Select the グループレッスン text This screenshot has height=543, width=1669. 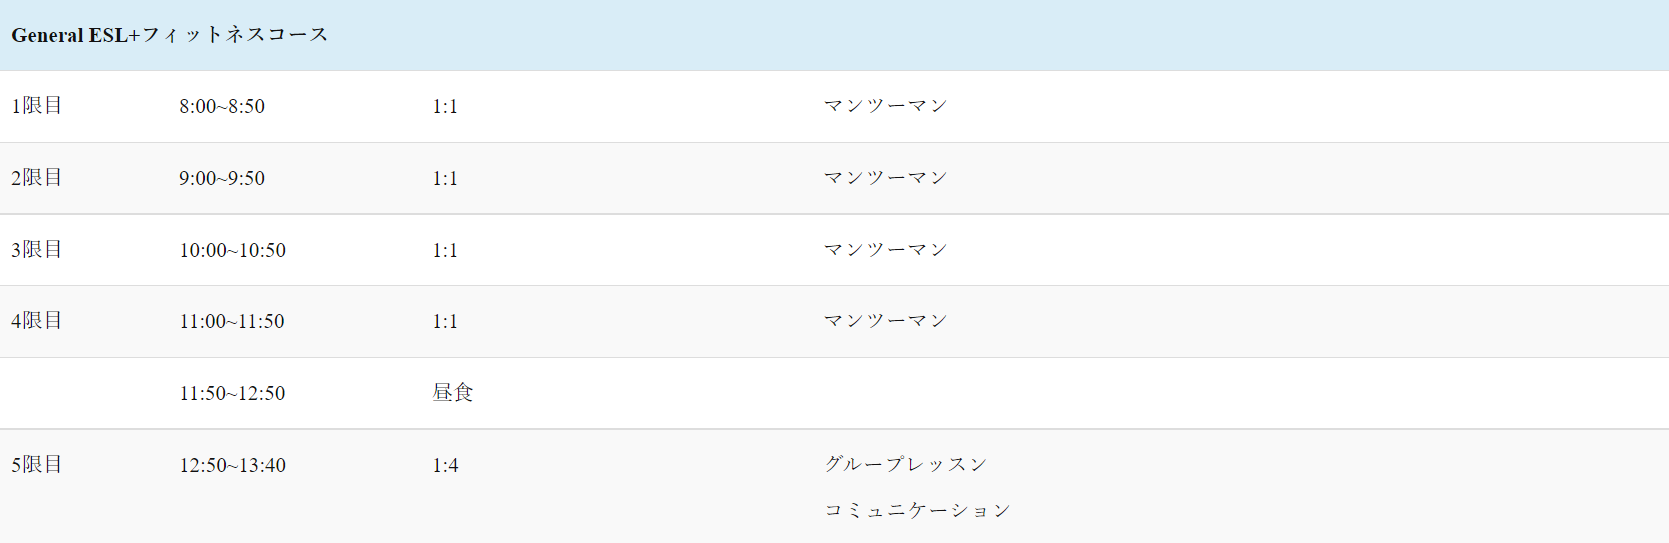pos(906,464)
